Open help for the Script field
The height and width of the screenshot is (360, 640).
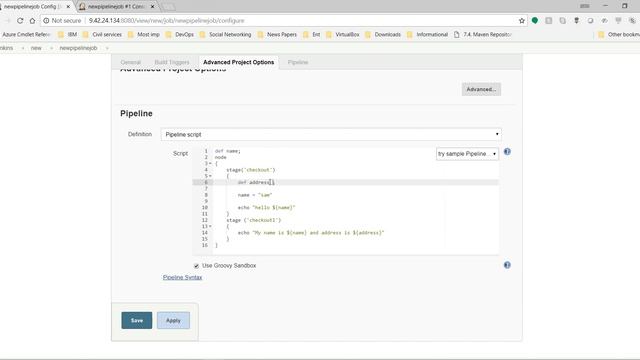(x=507, y=151)
